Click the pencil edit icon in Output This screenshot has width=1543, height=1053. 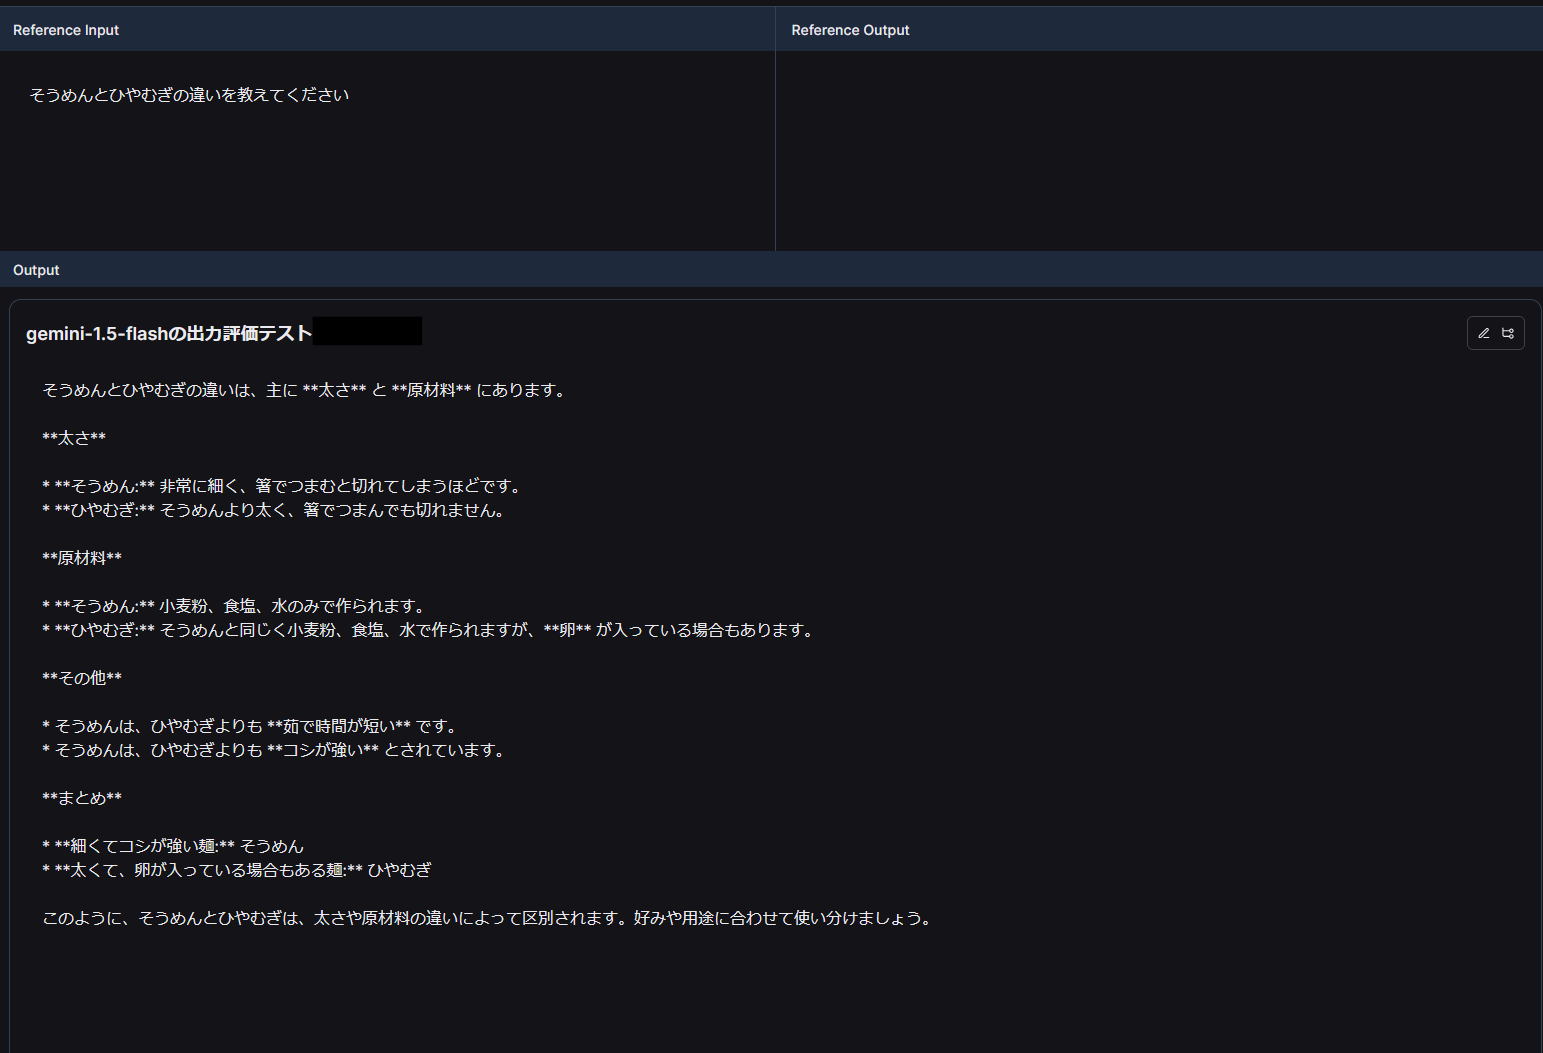1484,334
